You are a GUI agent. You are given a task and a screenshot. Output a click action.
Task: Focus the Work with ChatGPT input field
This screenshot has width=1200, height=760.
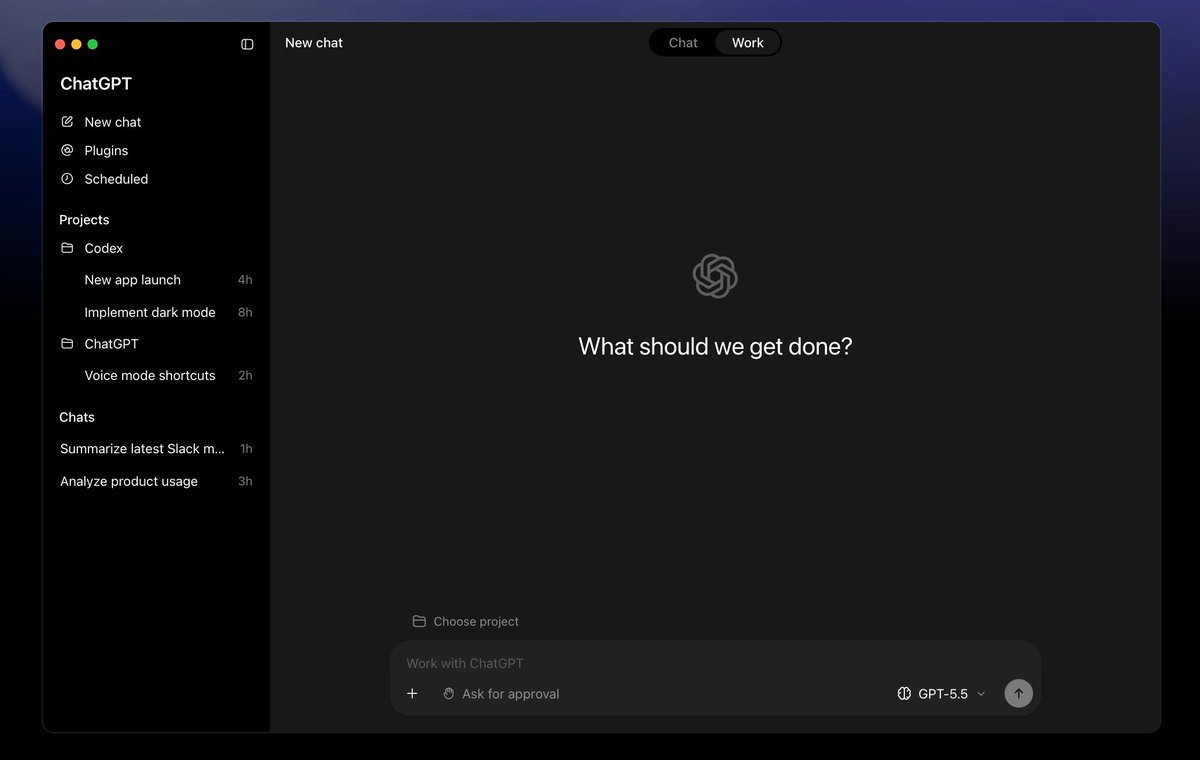pos(715,663)
